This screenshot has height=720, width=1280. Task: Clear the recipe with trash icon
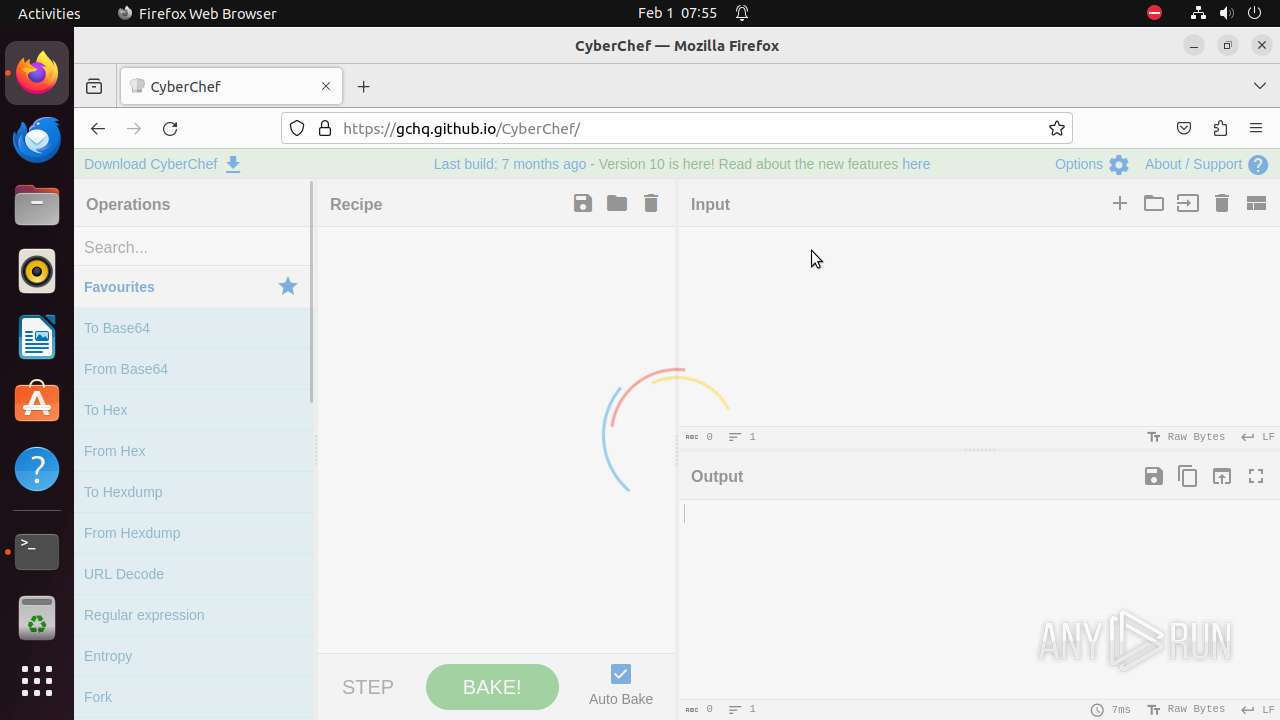coord(651,203)
